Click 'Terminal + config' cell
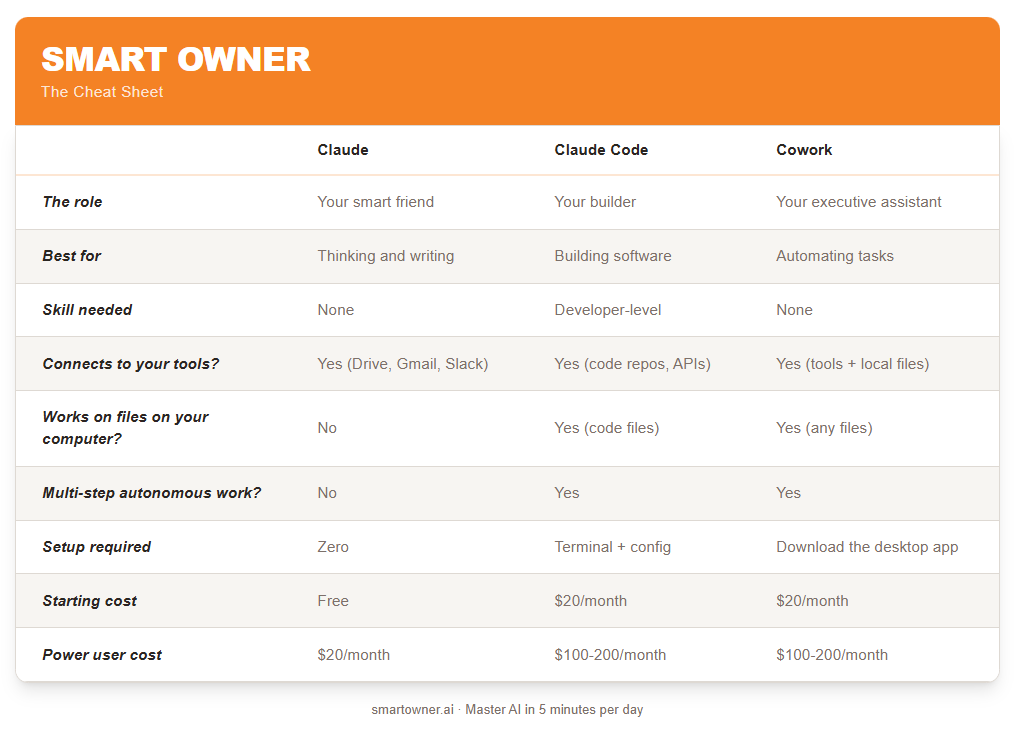The height and width of the screenshot is (739, 1018). (612, 547)
